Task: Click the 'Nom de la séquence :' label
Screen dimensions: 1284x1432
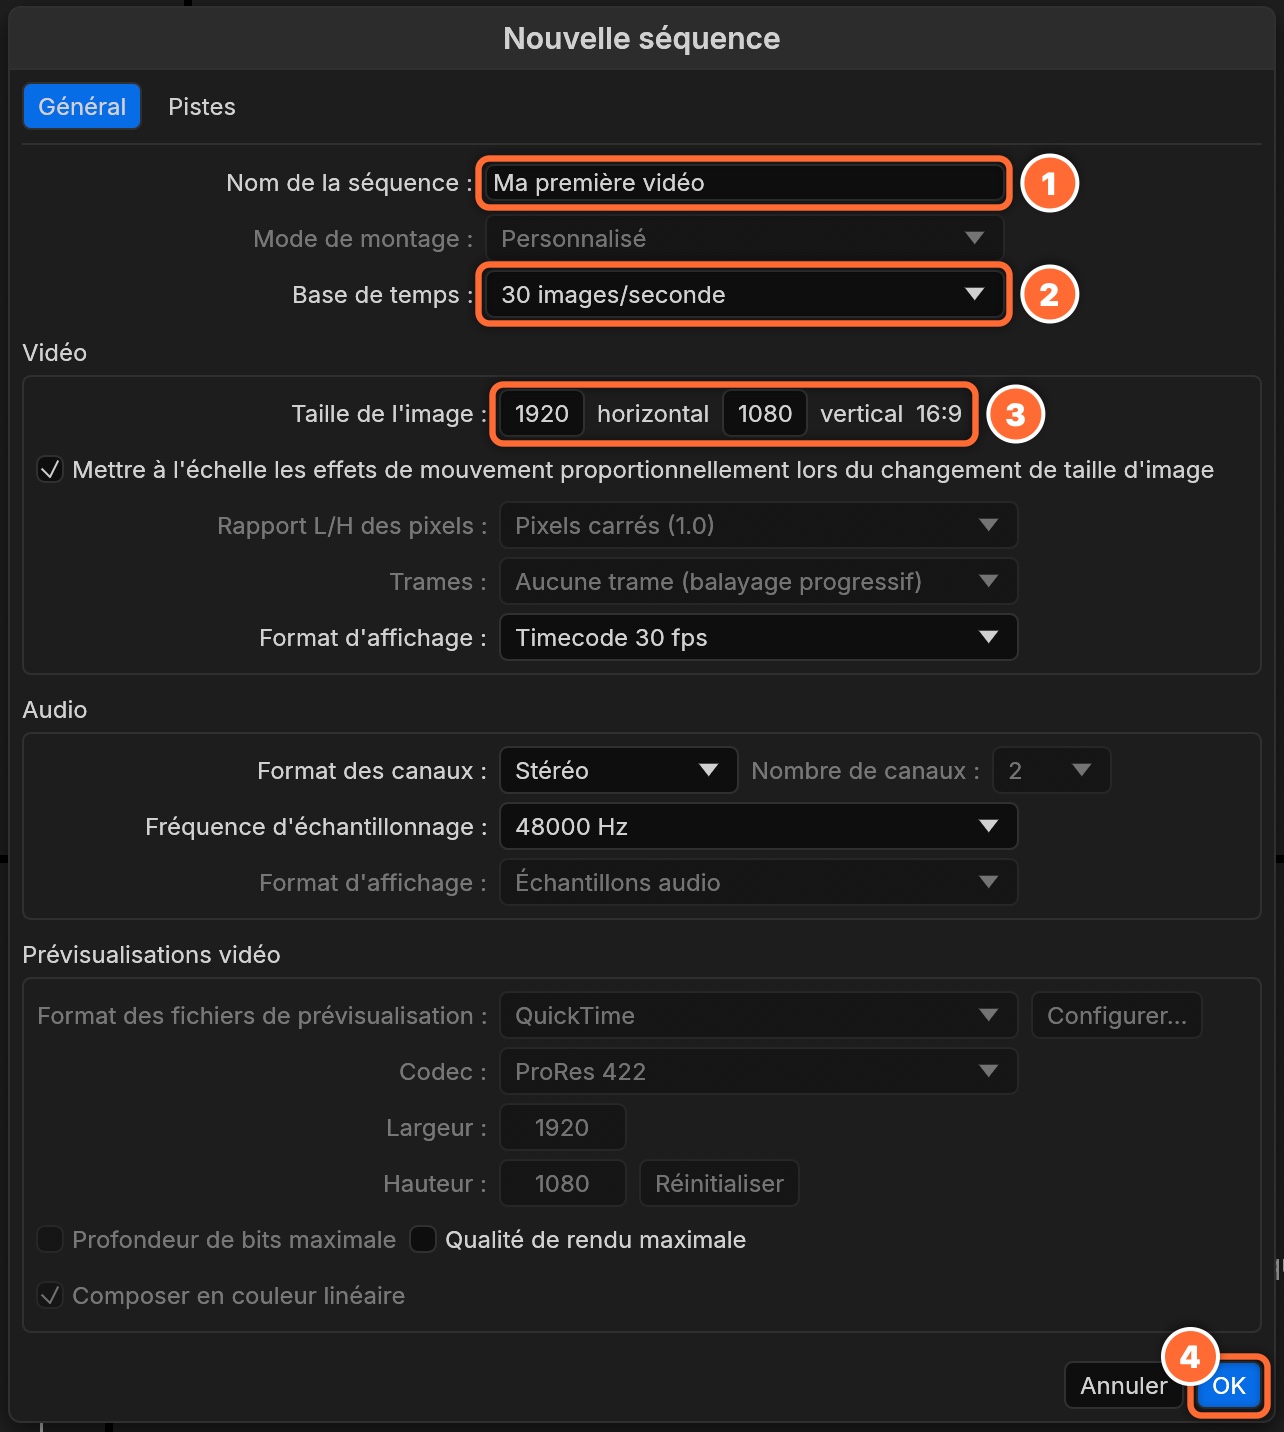Action: pos(349,183)
